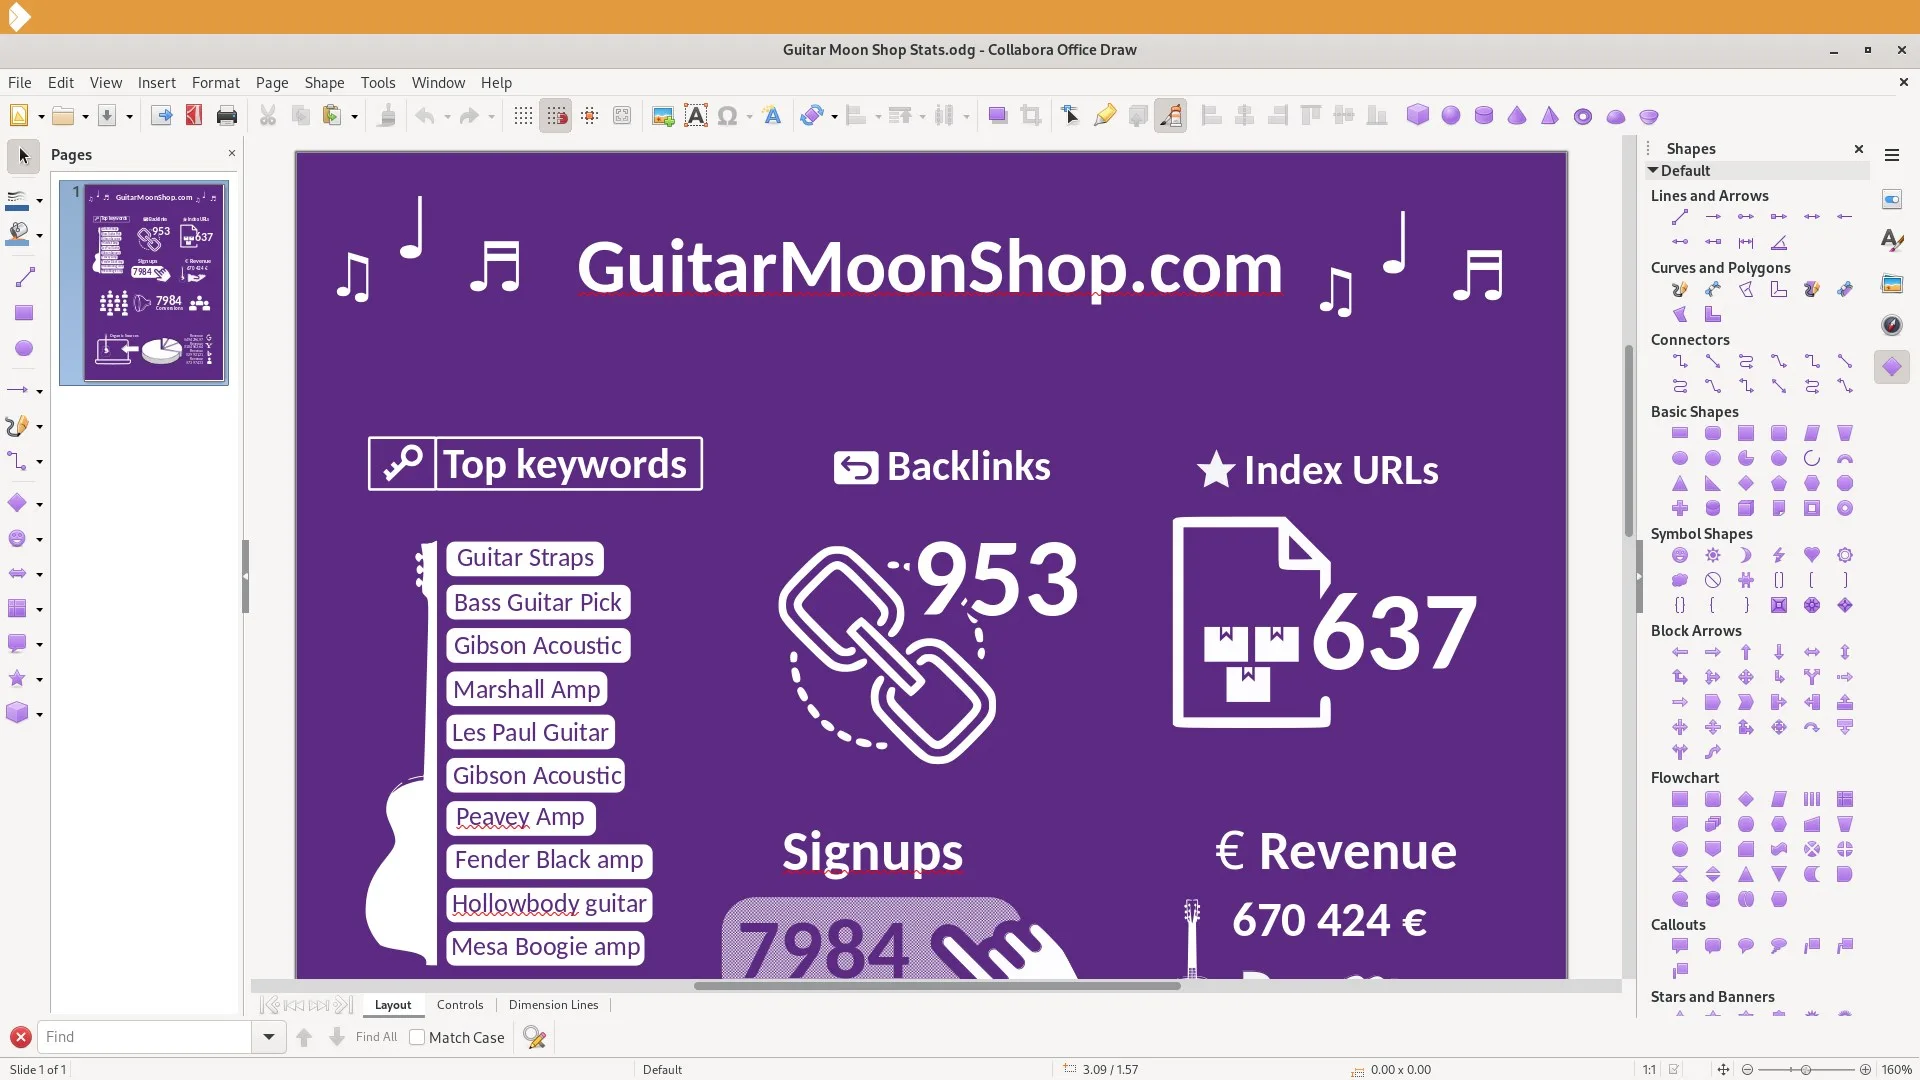Click the Insert Text Box icon

tap(696, 116)
